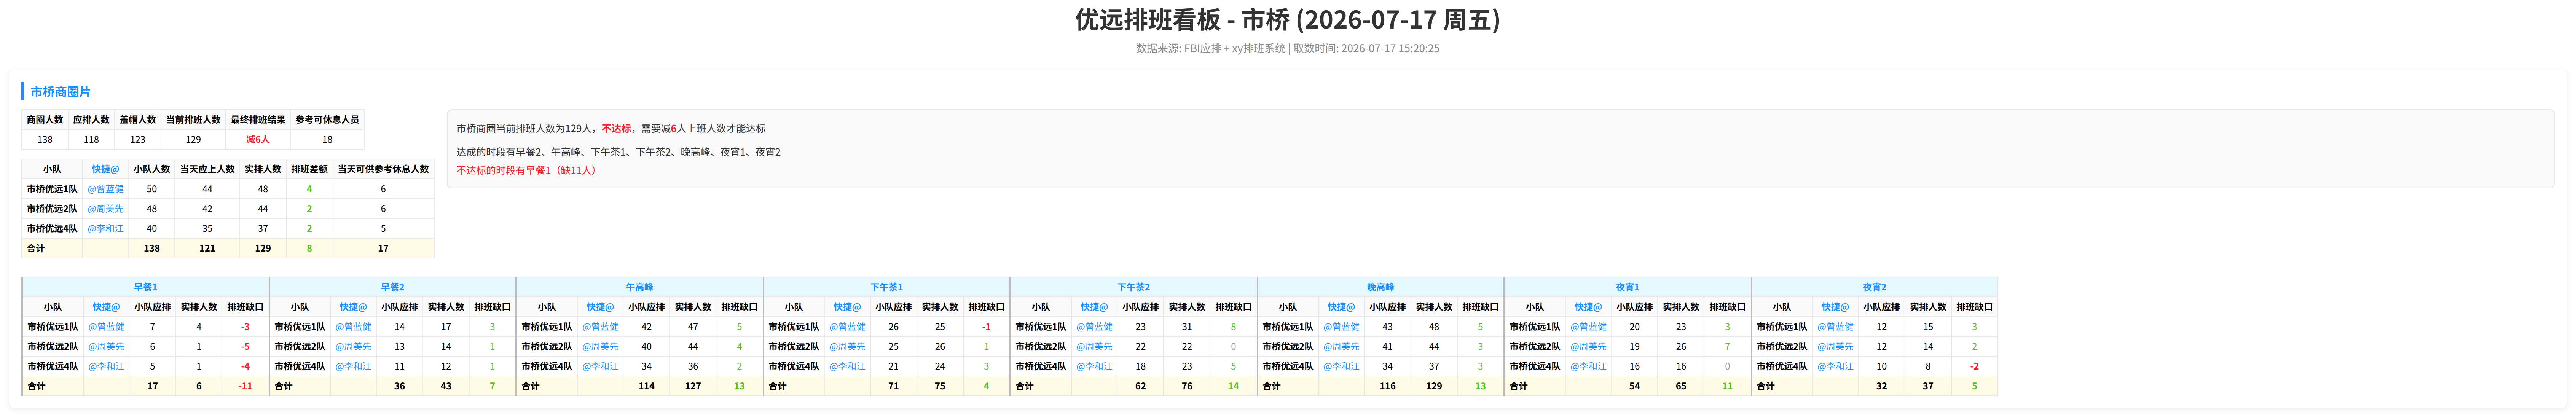
Task: Click @曾蓝健 link in 下午茶2 table
Action: click(x=1094, y=327)
